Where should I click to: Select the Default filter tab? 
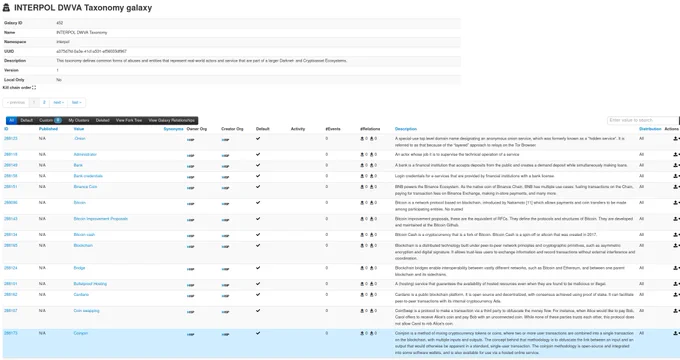tap(26, 120)
